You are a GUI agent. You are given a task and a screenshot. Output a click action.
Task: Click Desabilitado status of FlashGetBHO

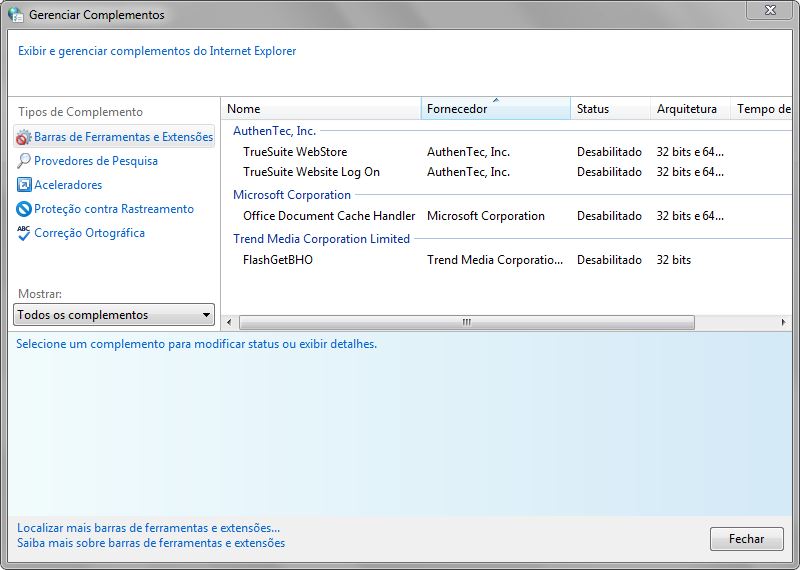click(x=609, y=260)
